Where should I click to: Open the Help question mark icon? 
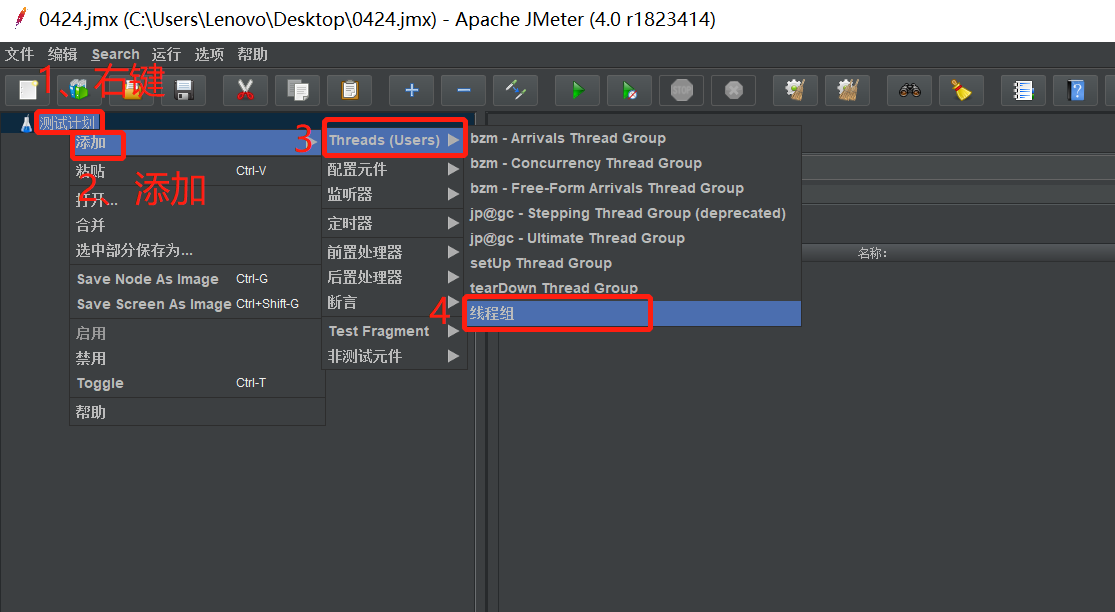(x=1075, y=90)
